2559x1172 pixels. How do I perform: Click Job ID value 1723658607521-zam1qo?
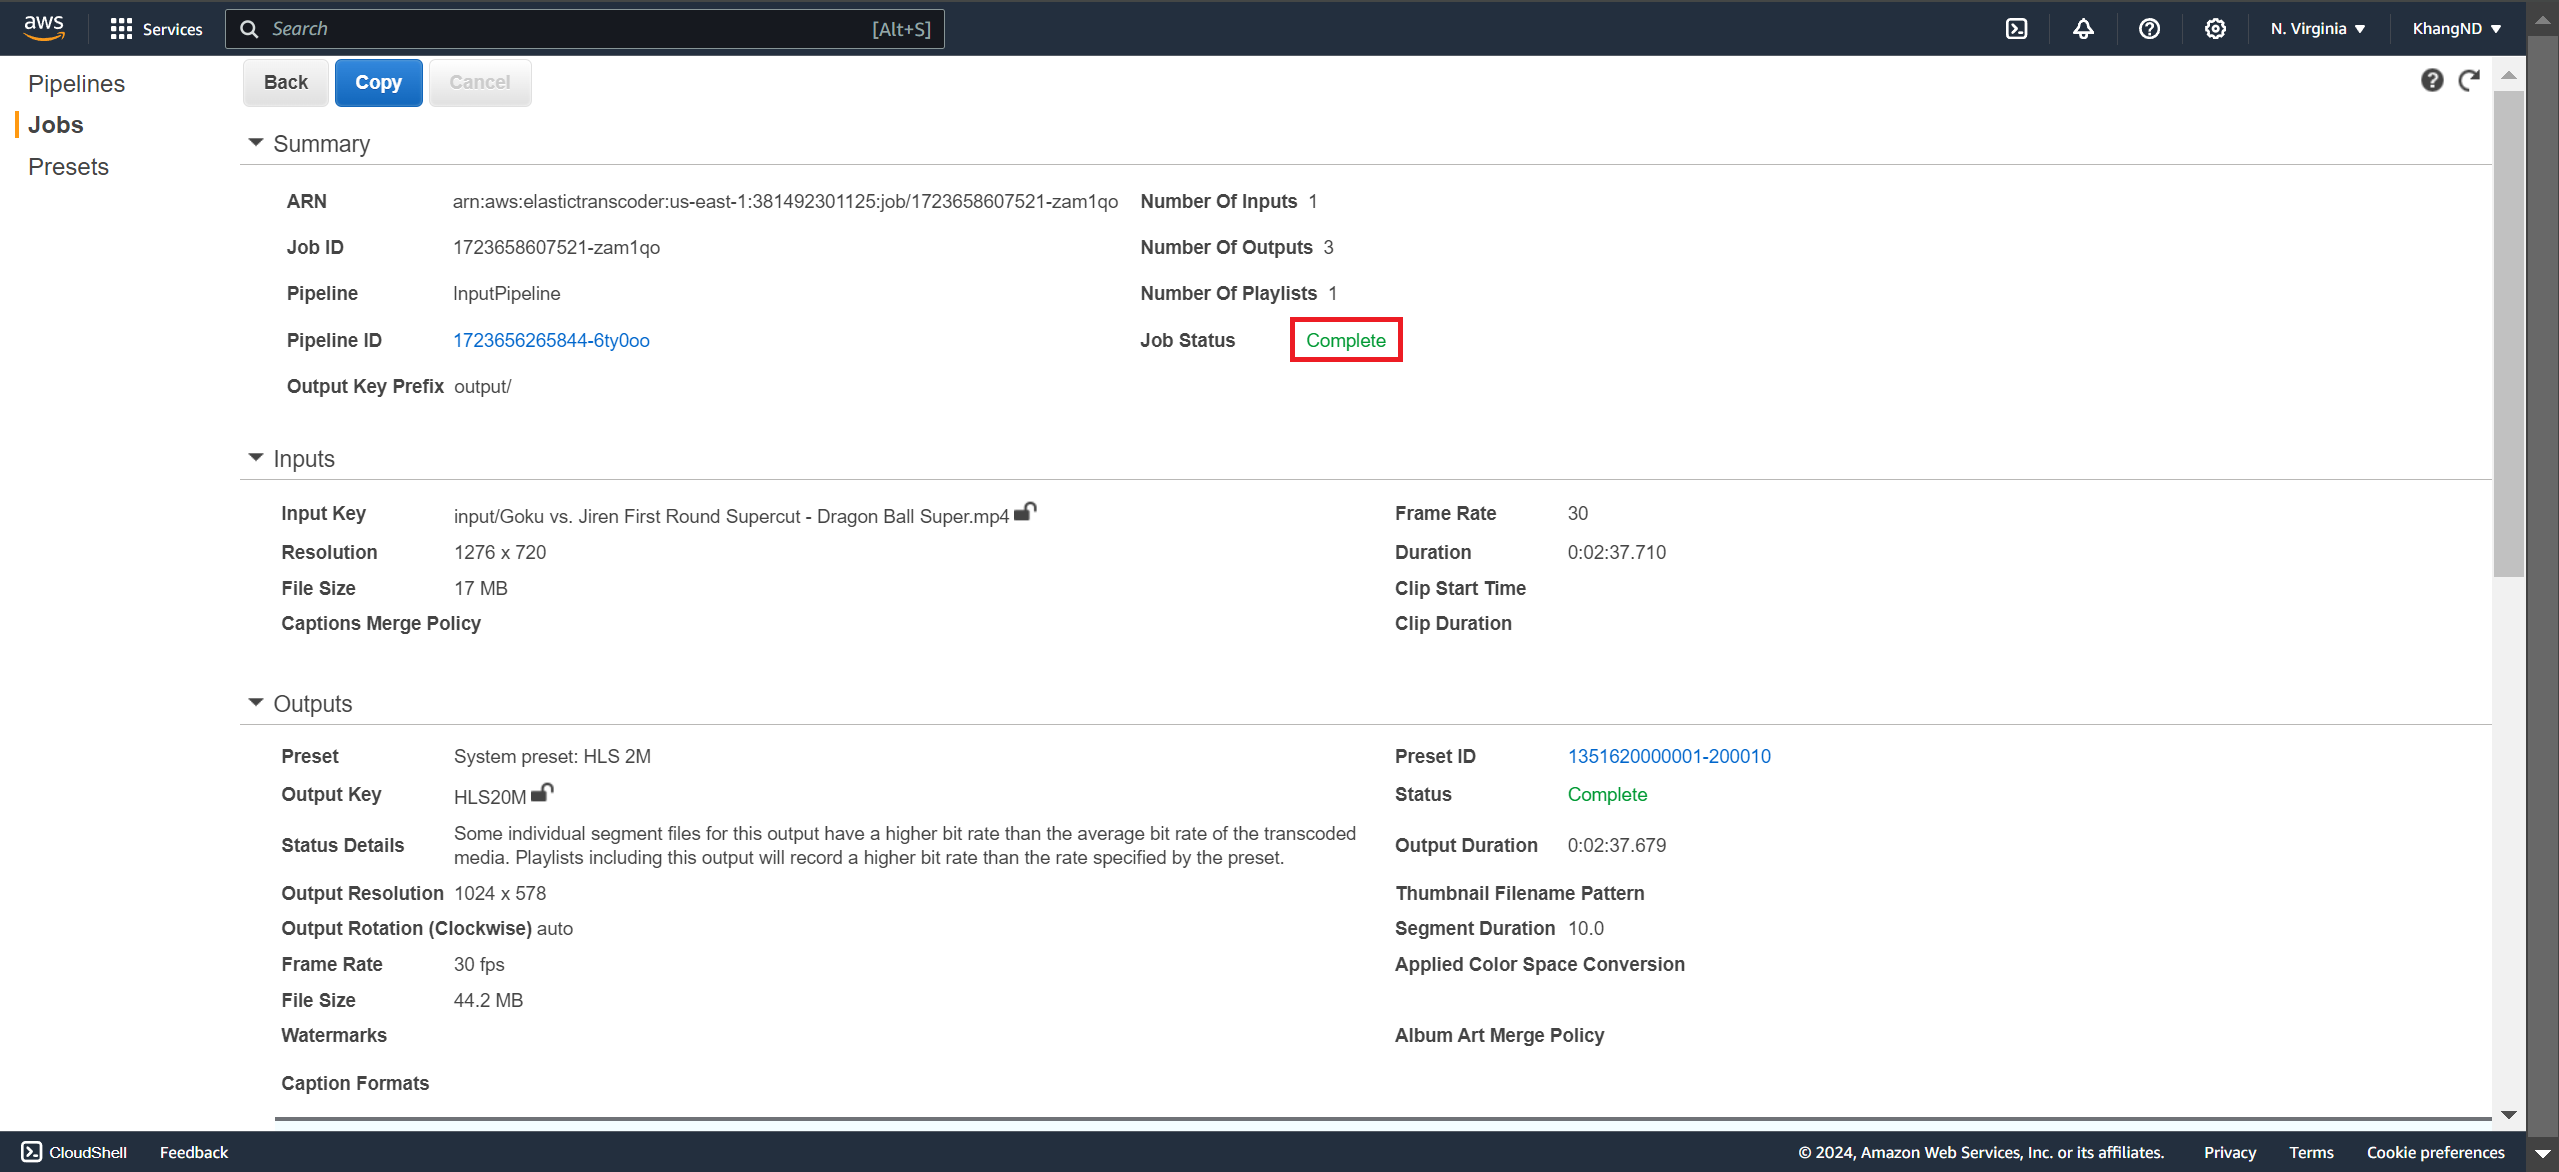[x=556, y=247]
